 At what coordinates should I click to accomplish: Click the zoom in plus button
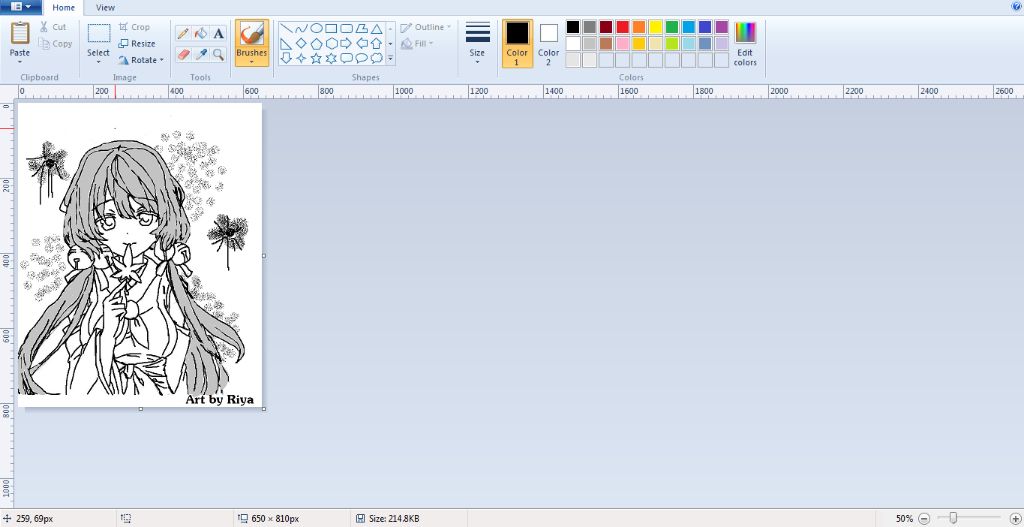coord(1015,519)
